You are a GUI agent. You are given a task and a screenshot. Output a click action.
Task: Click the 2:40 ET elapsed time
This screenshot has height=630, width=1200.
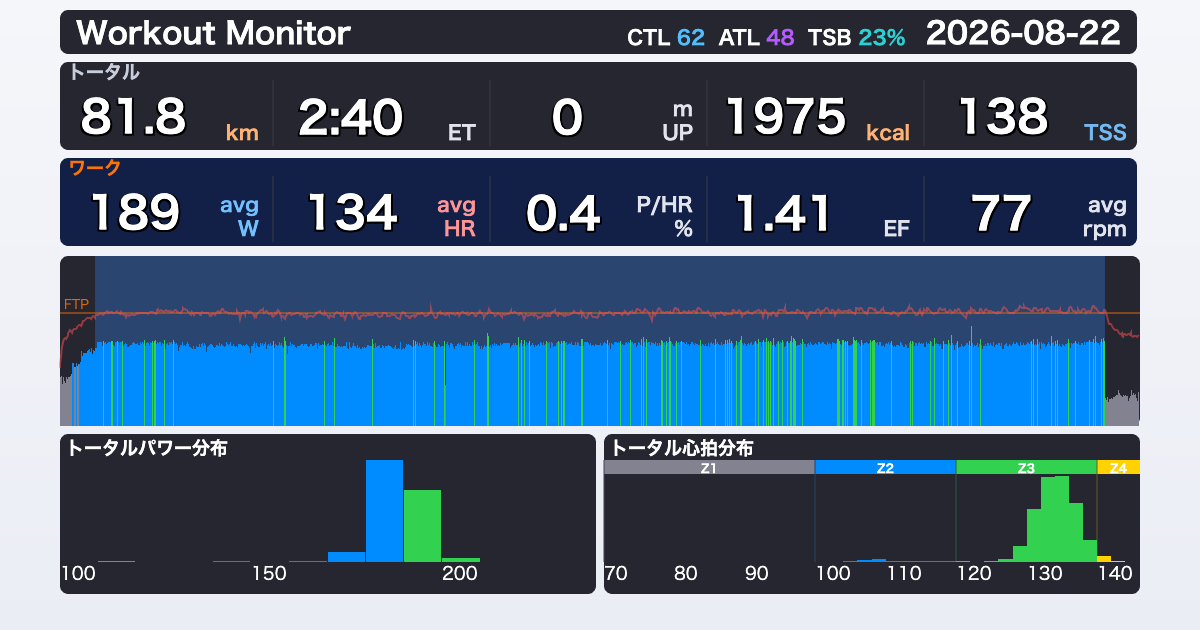point(387,116)
